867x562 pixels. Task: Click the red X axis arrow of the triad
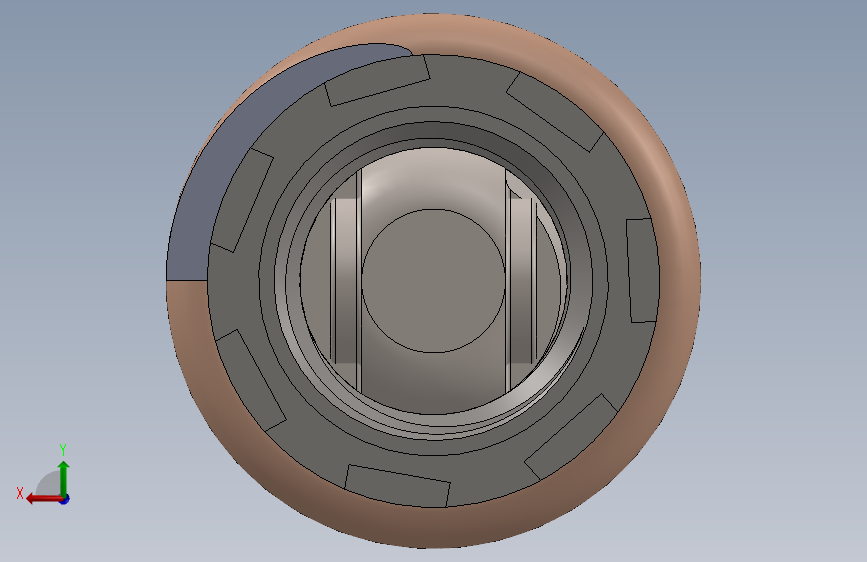click(x=43, y=499)
